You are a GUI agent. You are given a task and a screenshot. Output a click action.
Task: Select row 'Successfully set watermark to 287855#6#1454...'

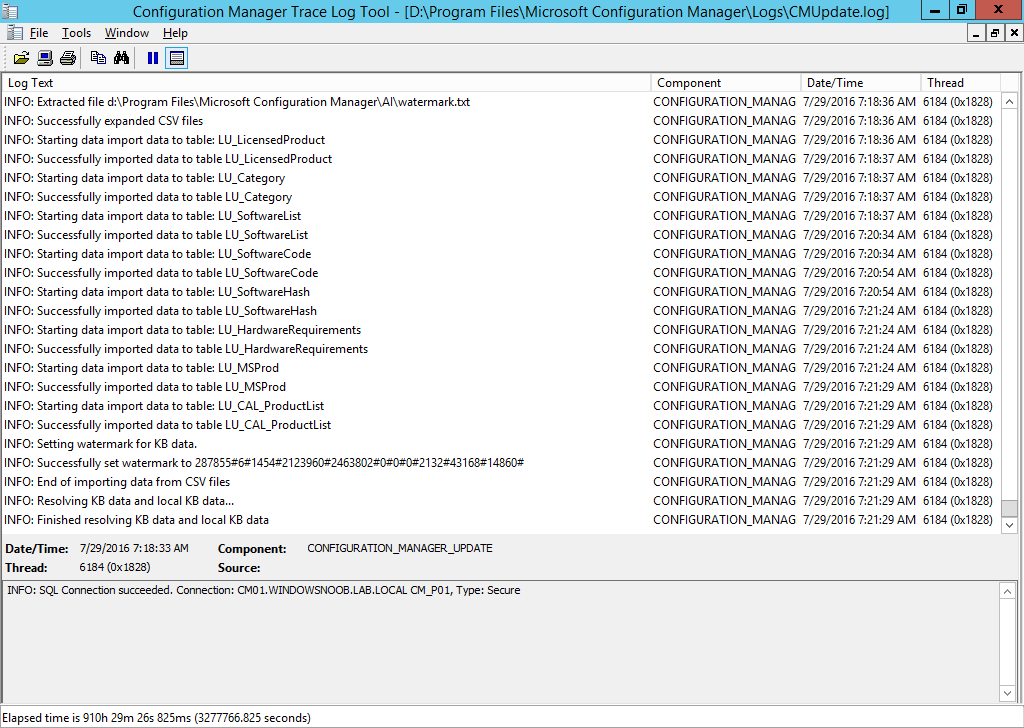(x=500, y=462)
